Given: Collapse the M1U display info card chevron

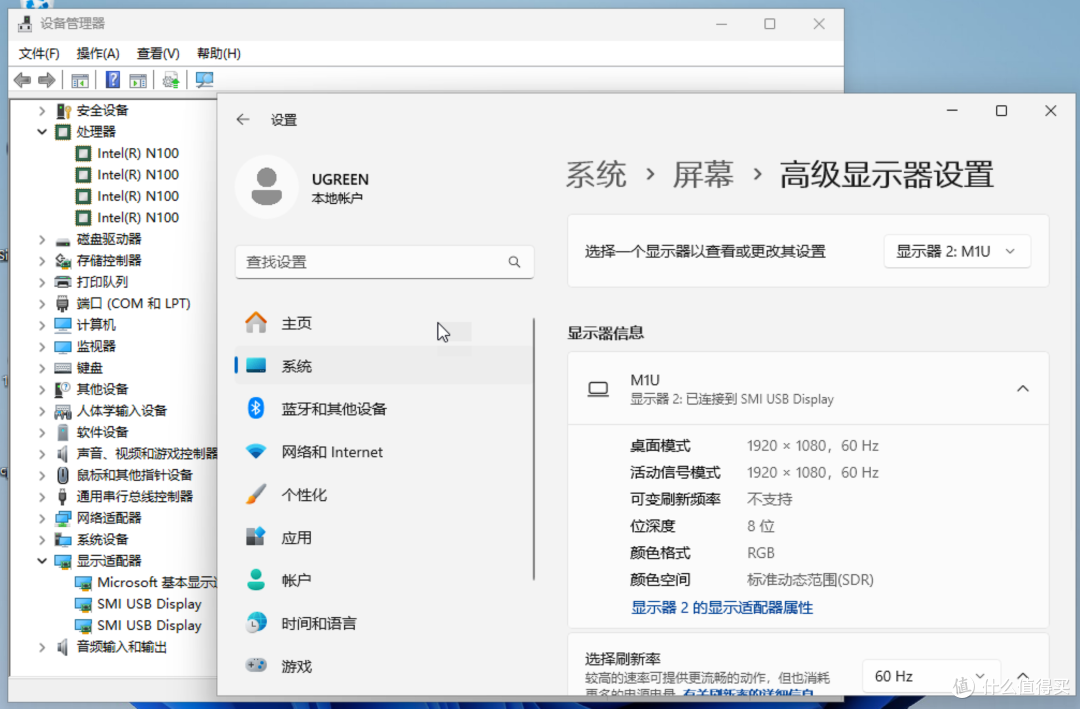Looking at the screenshot, I should (1023, 389).
